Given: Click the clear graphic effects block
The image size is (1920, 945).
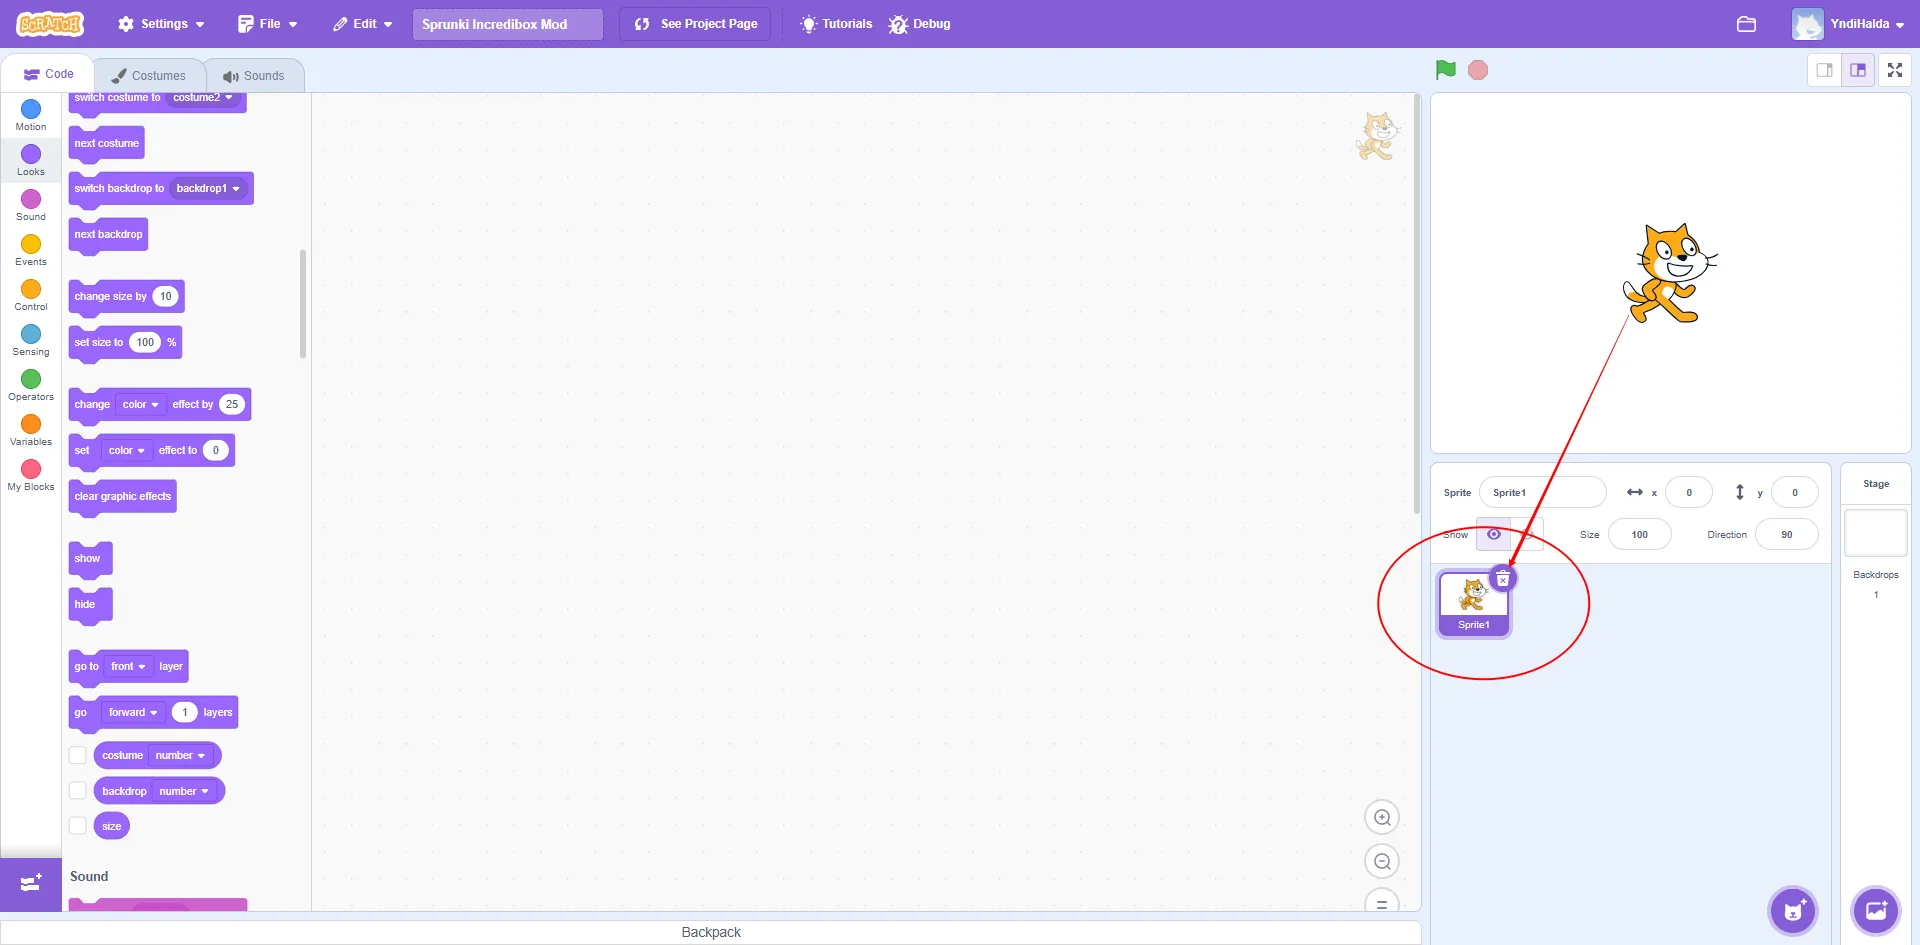Looking at the screenshot, I should (123, 496).
